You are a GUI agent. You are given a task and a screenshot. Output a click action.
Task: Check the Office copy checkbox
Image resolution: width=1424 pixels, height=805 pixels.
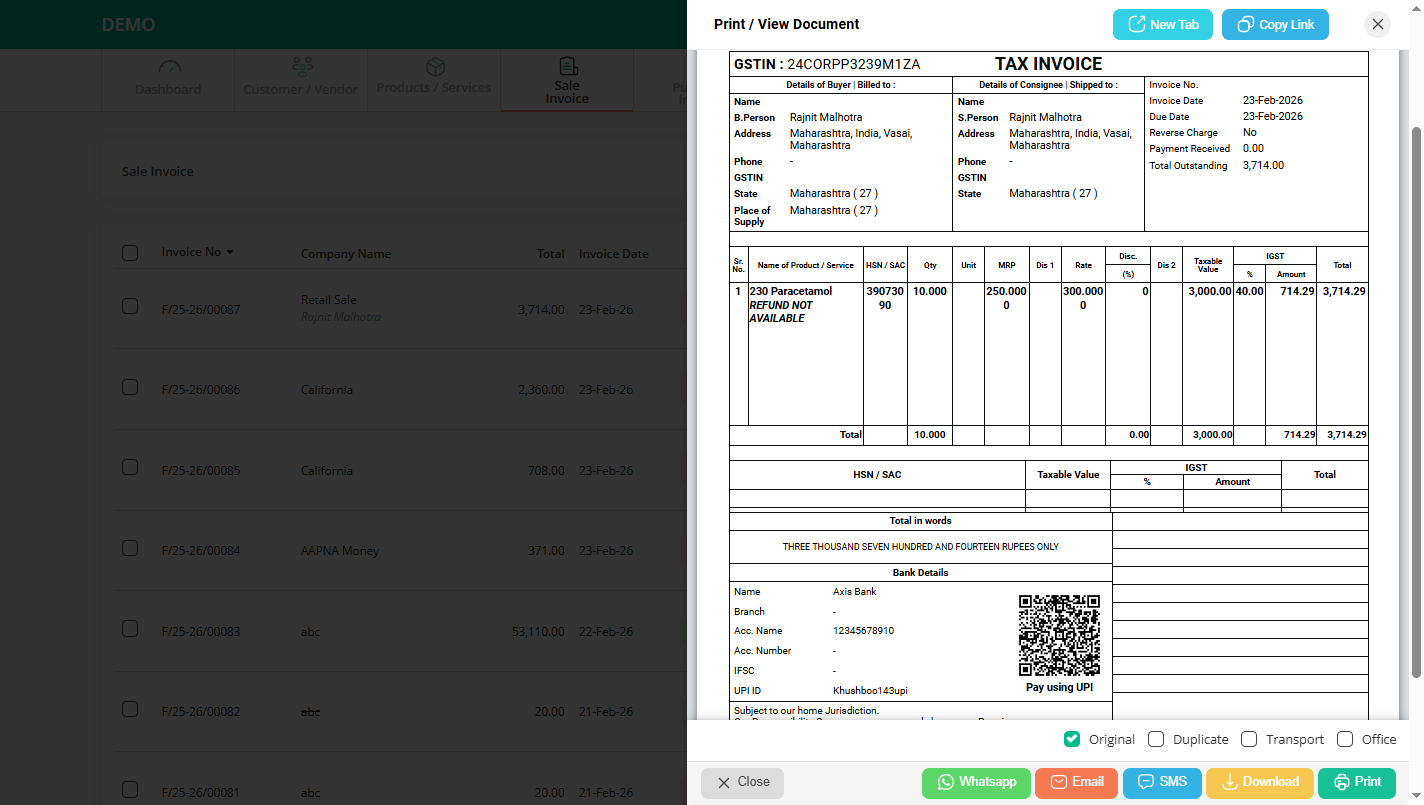tap(1345, 739)
